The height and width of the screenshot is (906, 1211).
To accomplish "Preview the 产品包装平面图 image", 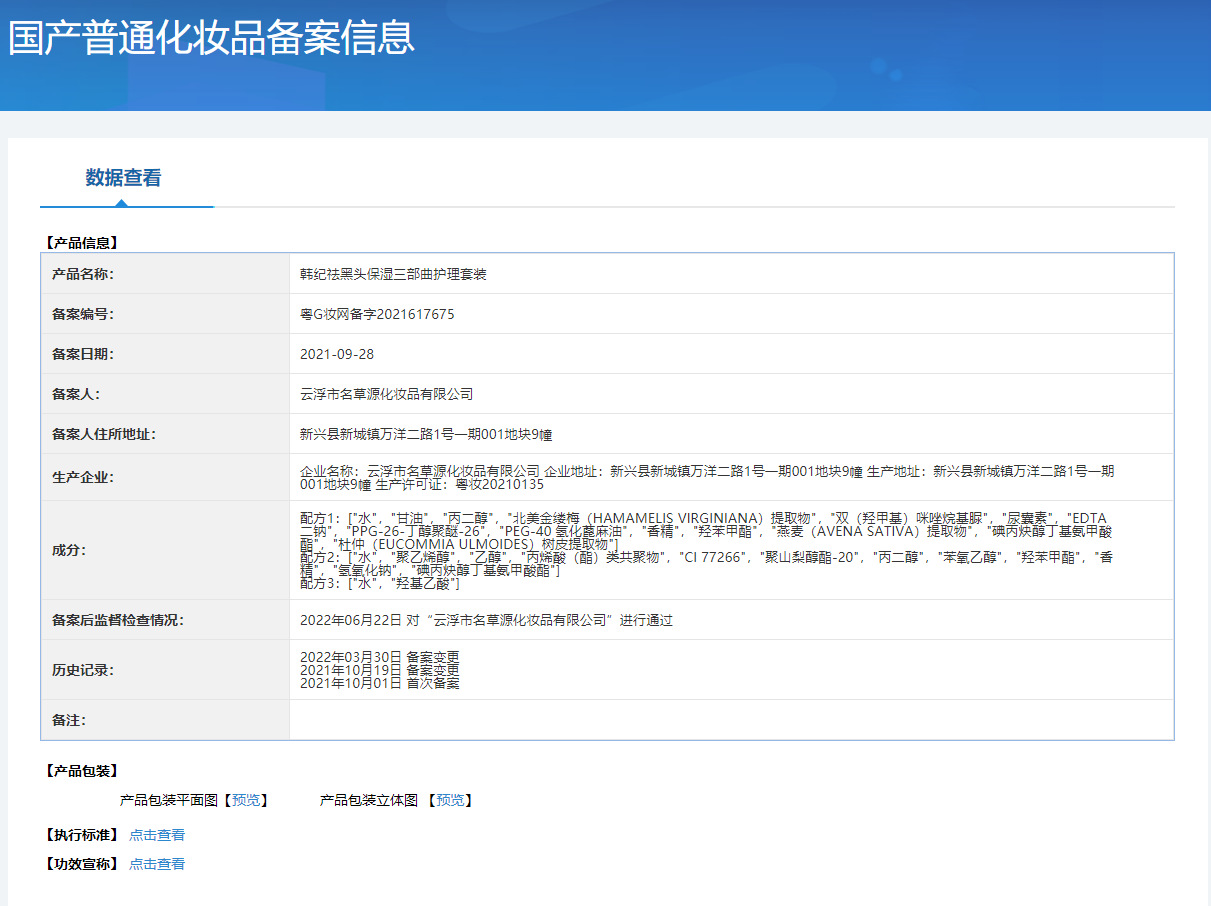I will pos(246,800).
